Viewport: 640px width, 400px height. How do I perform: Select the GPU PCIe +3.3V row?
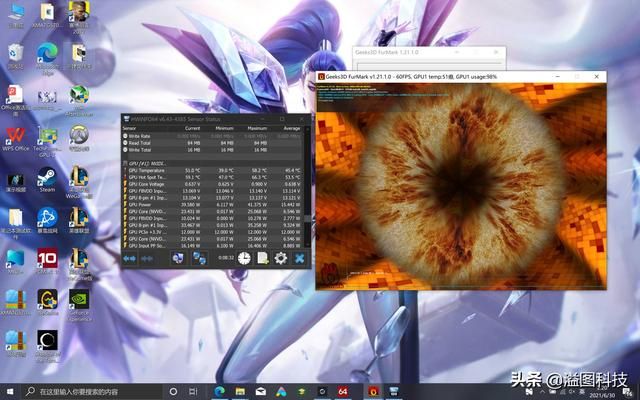pyautogui.click(x=212, y=232)
